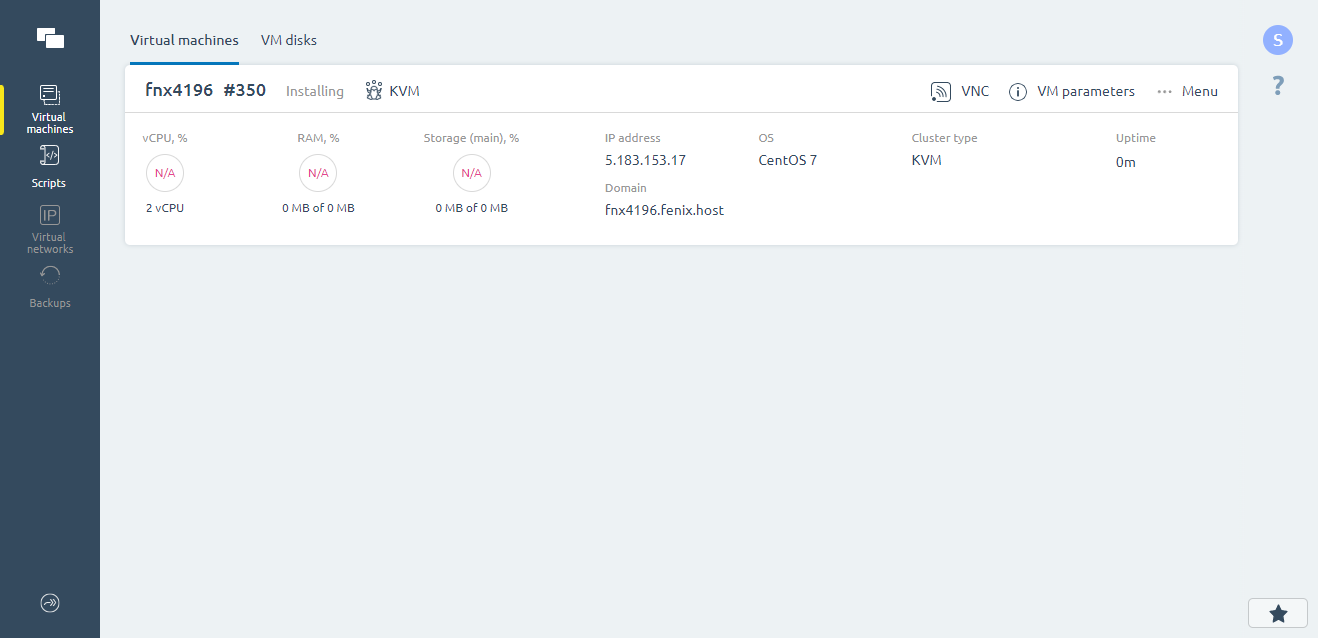1318x638 pixels.
Task: Click the KVM cluster icon label
Action: tap(392, 91)
